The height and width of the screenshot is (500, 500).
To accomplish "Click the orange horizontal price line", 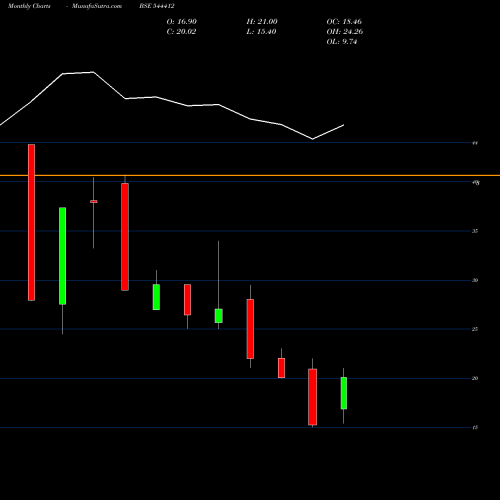I will pos(250,175).
